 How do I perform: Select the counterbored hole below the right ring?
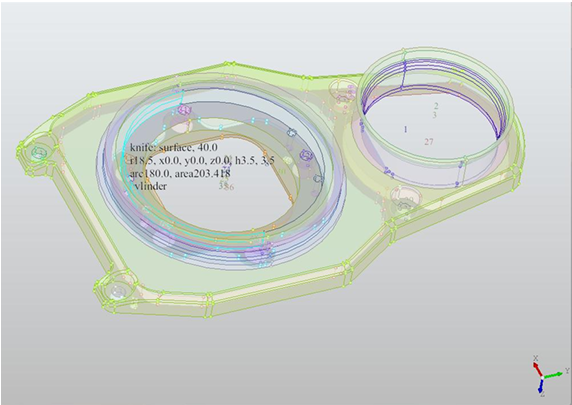pyautogui.click(x=404, y=199)
